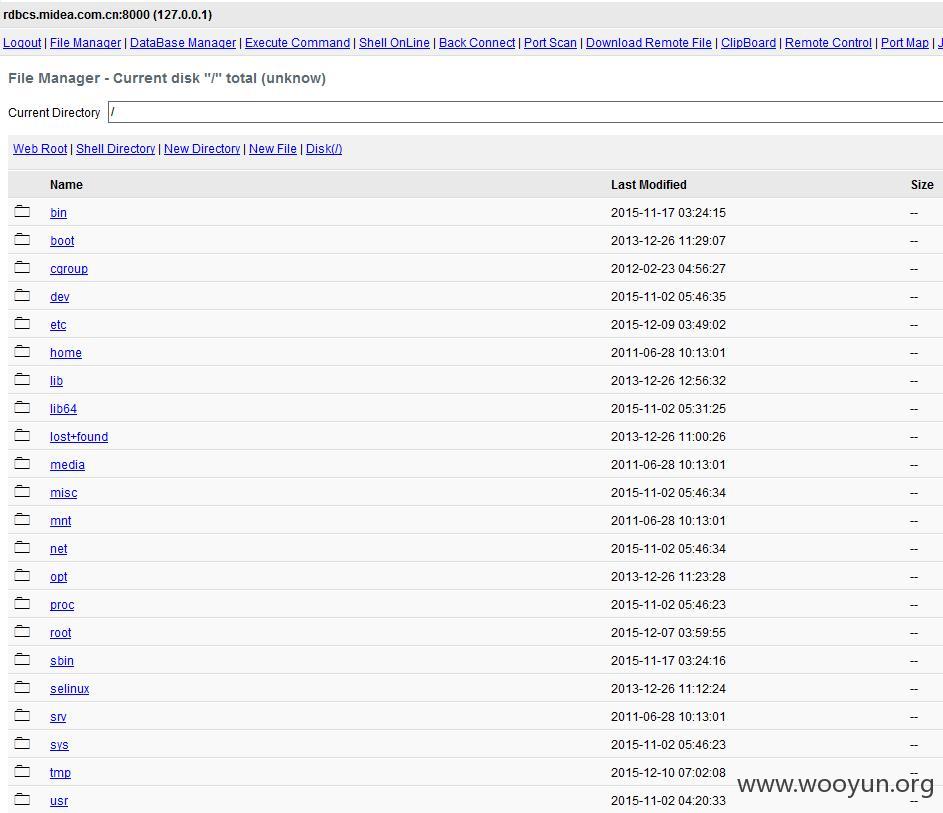Click the folder icon in the home row
This screenshot has width=943, height=813.
pos(22,351)
